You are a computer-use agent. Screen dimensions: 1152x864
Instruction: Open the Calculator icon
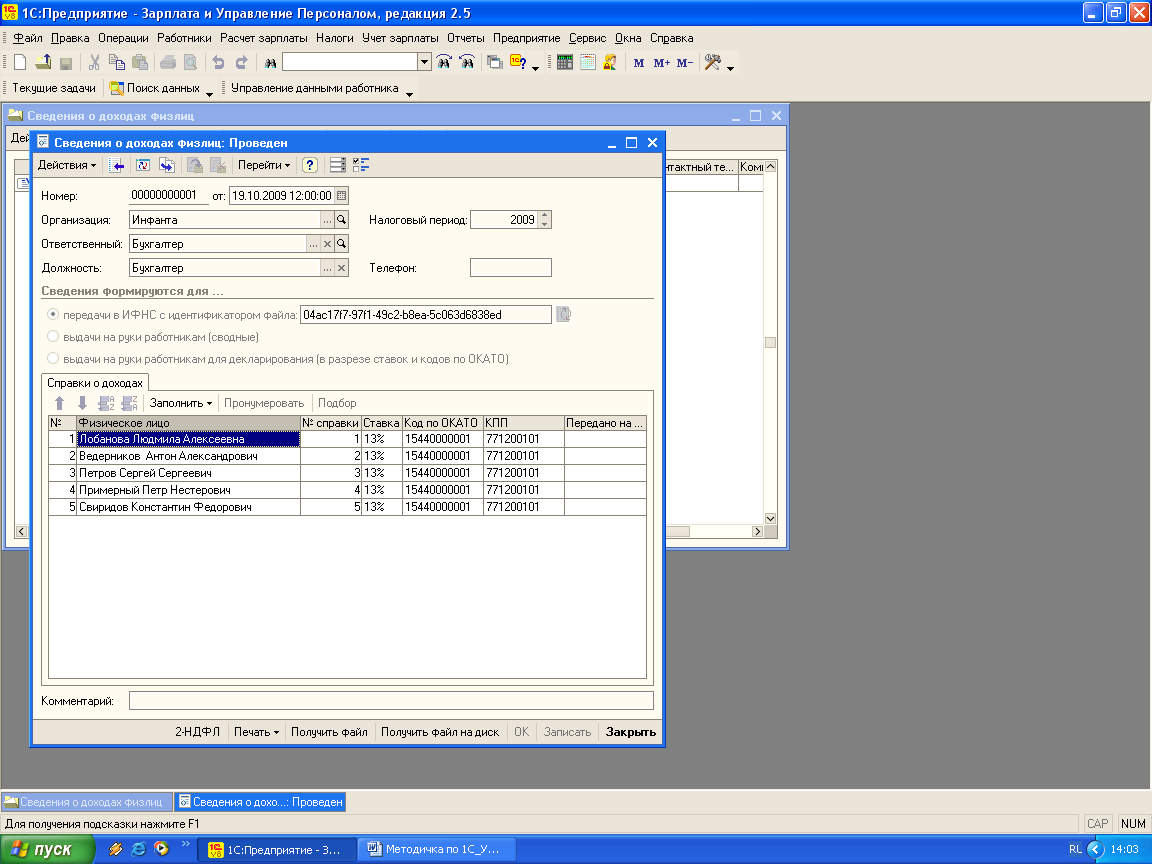(x=564, y=62)
